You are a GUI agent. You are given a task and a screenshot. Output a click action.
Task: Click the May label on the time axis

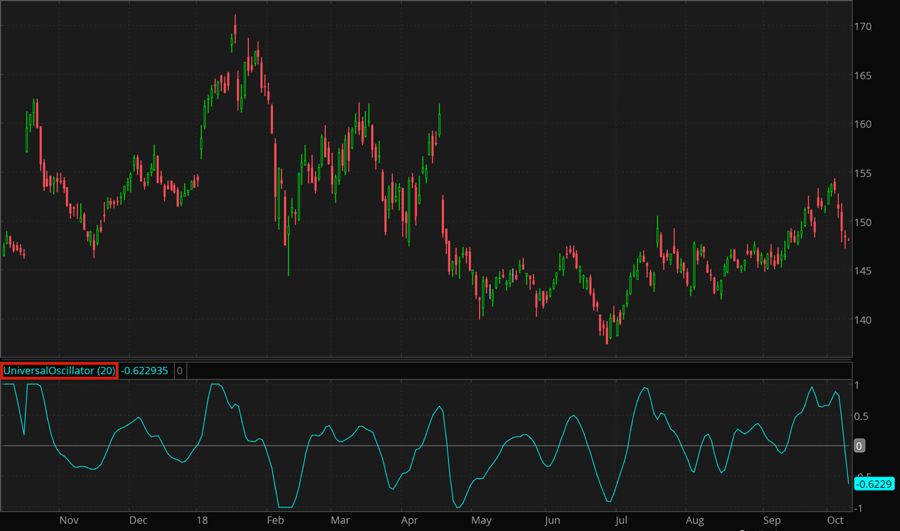click(x=482, y=521)
